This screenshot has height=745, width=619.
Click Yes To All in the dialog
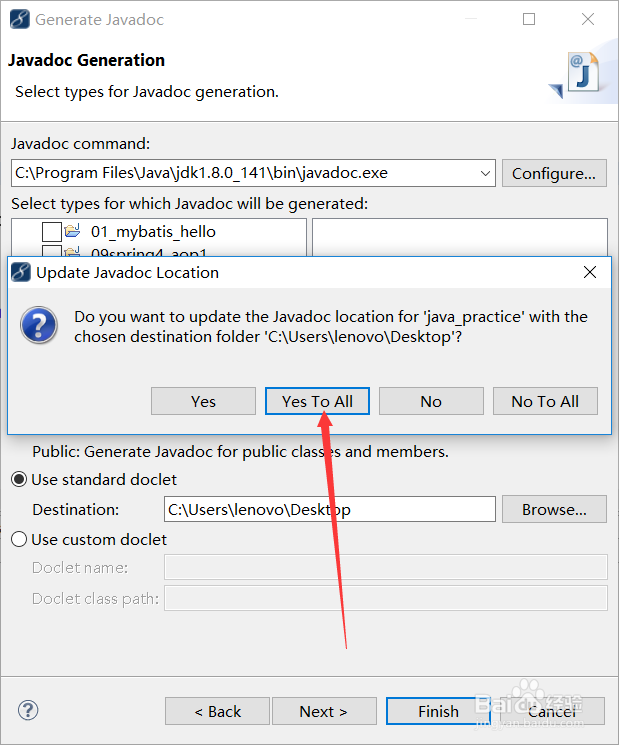pyautogui.click(x=317, y=401)
